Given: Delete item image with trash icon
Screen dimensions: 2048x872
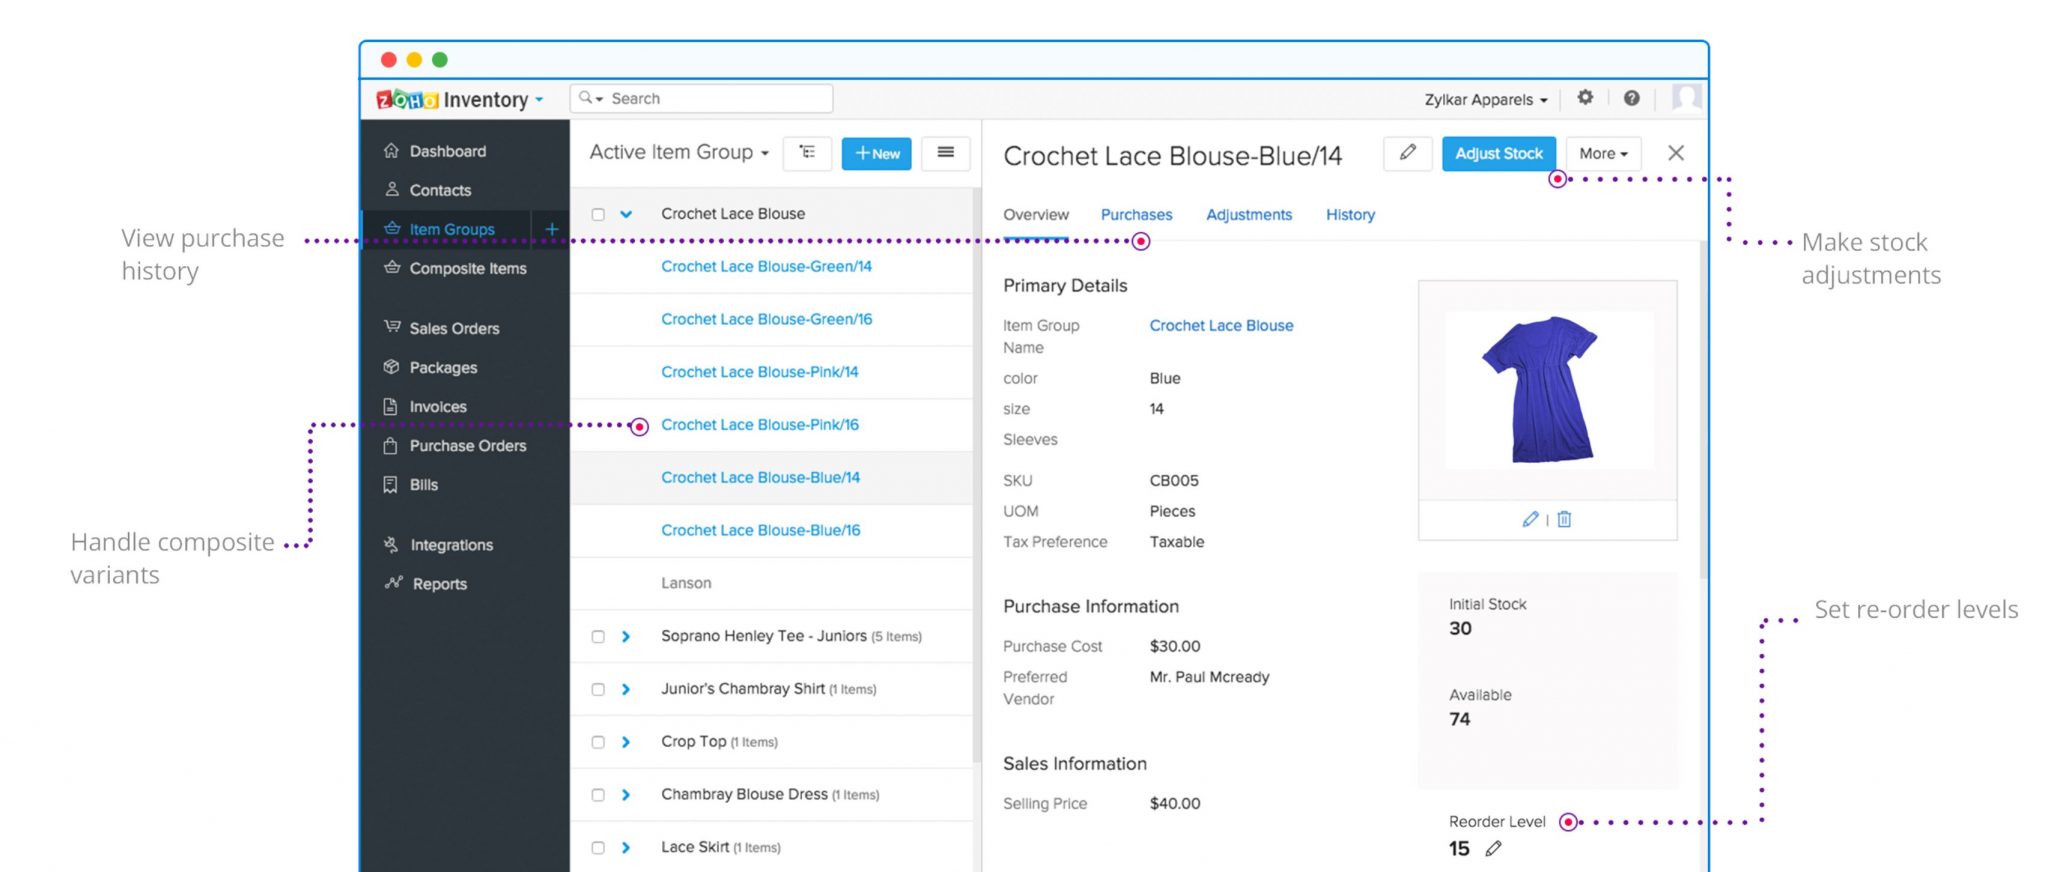Looking at the screenshot, I should pyautogui.click(x=1564, y=519).
